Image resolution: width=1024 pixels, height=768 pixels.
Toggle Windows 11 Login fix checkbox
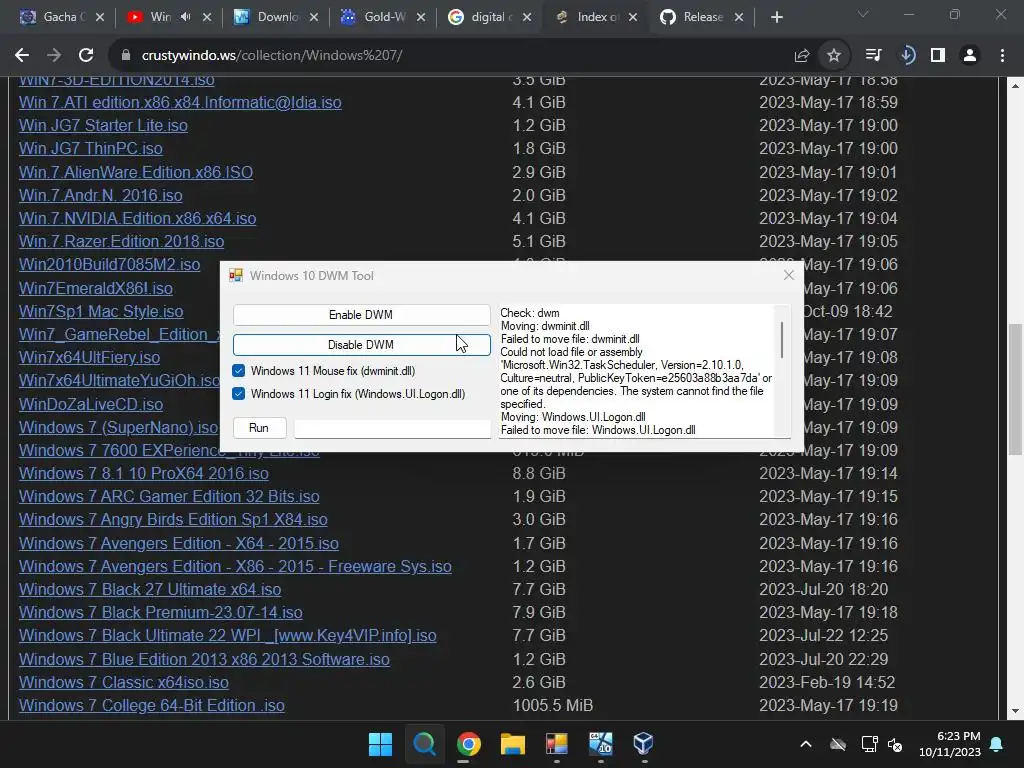pos(238,394)
